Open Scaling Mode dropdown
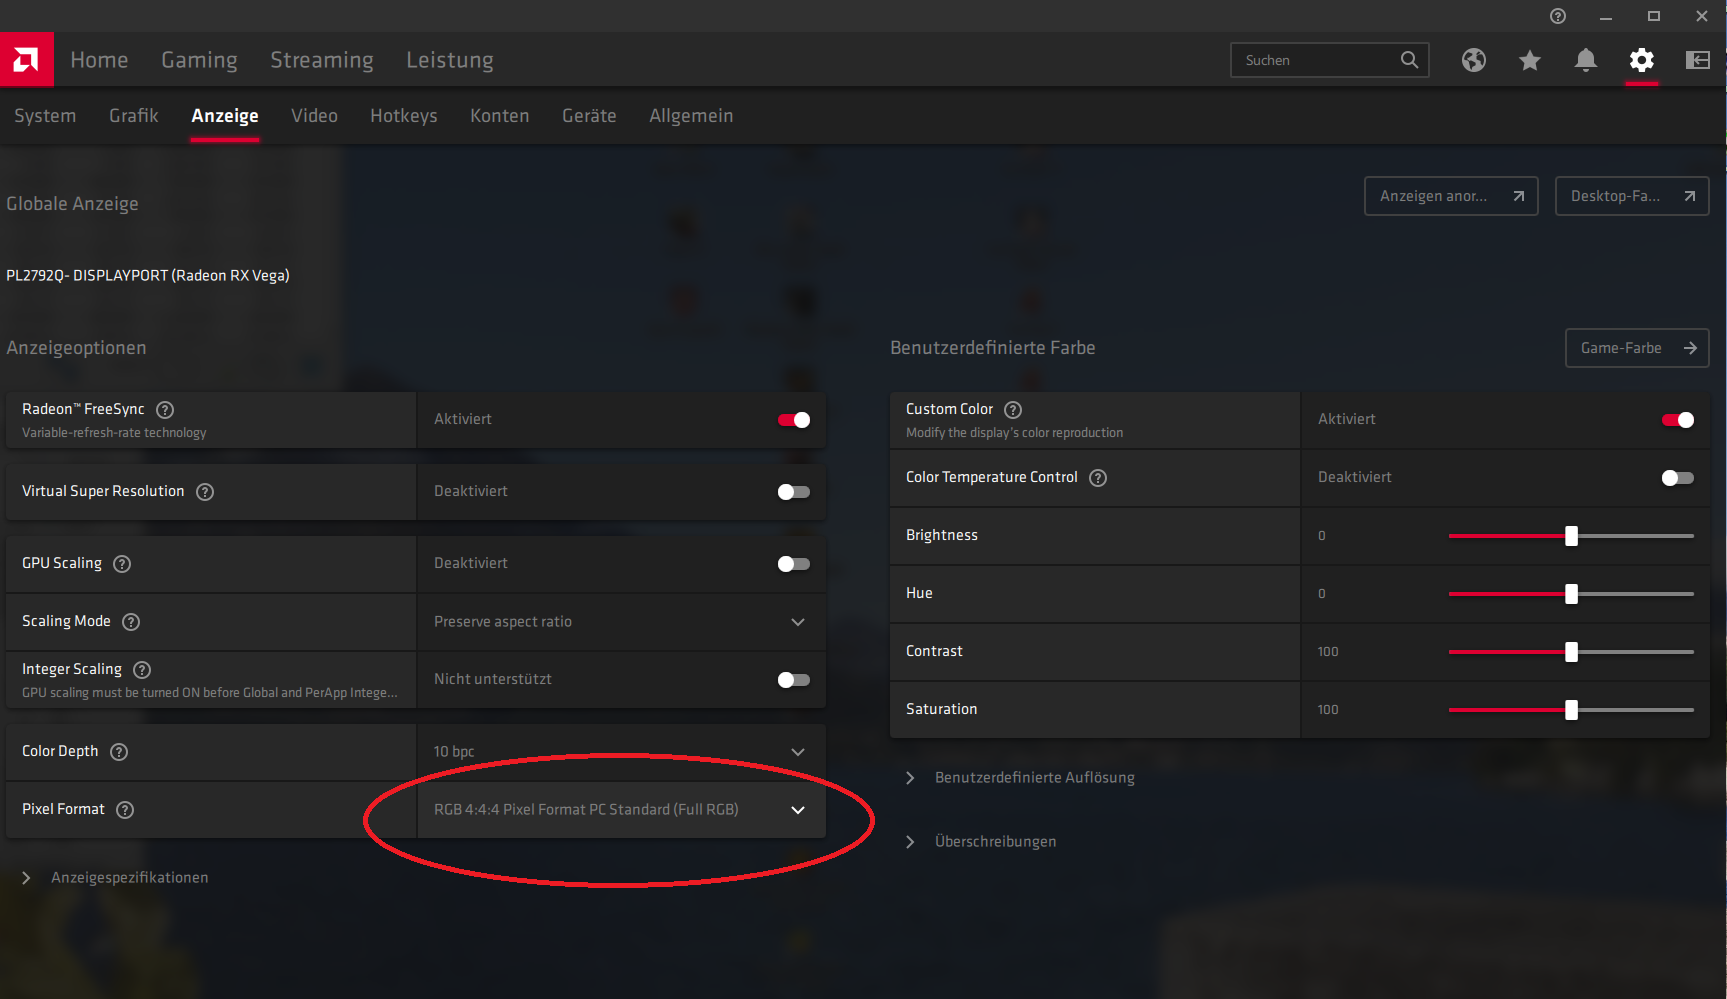This screenshot has width=1727, height=999. click(621, 622)
